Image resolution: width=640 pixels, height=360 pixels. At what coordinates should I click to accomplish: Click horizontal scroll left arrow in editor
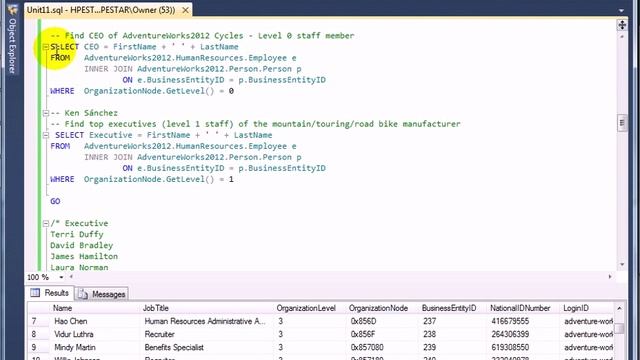click(71, 277)
